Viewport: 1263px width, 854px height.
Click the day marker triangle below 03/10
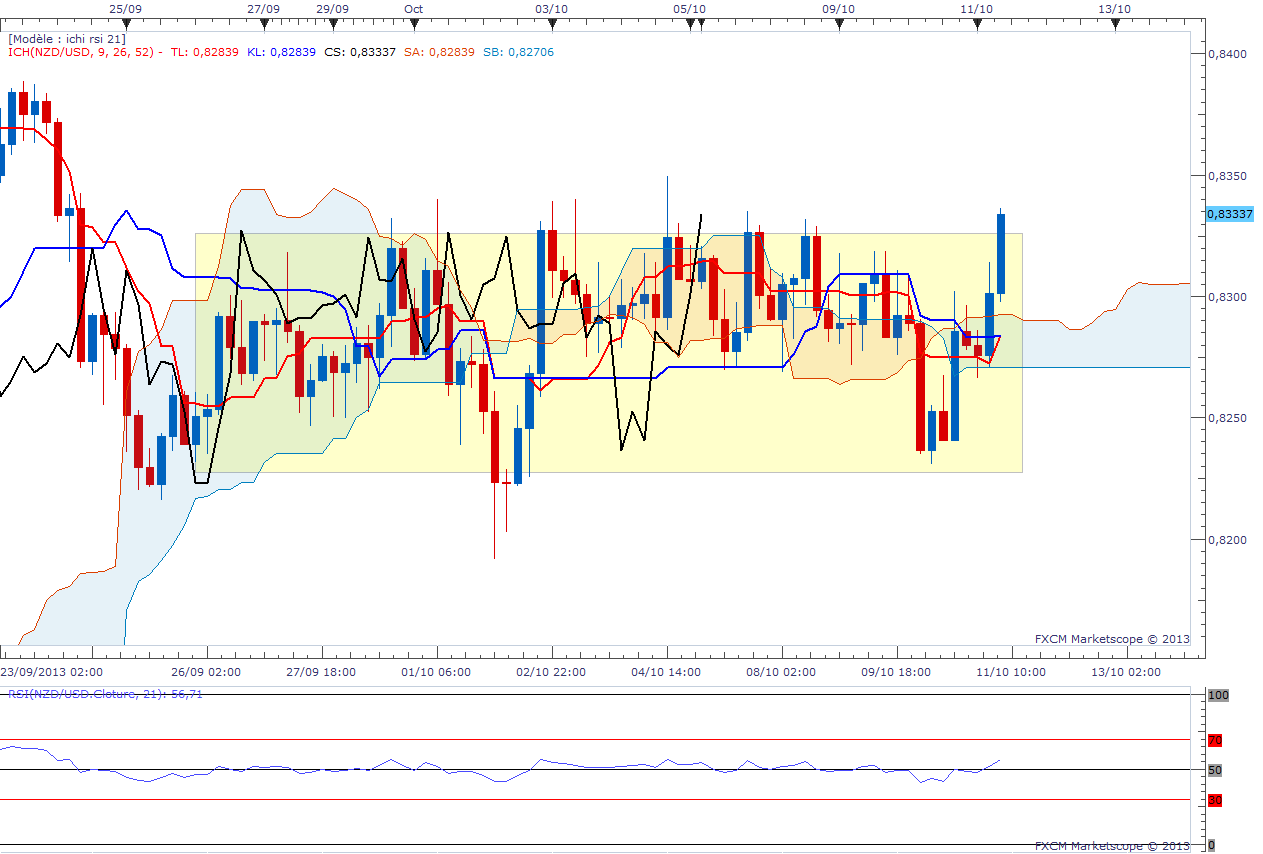551,24
